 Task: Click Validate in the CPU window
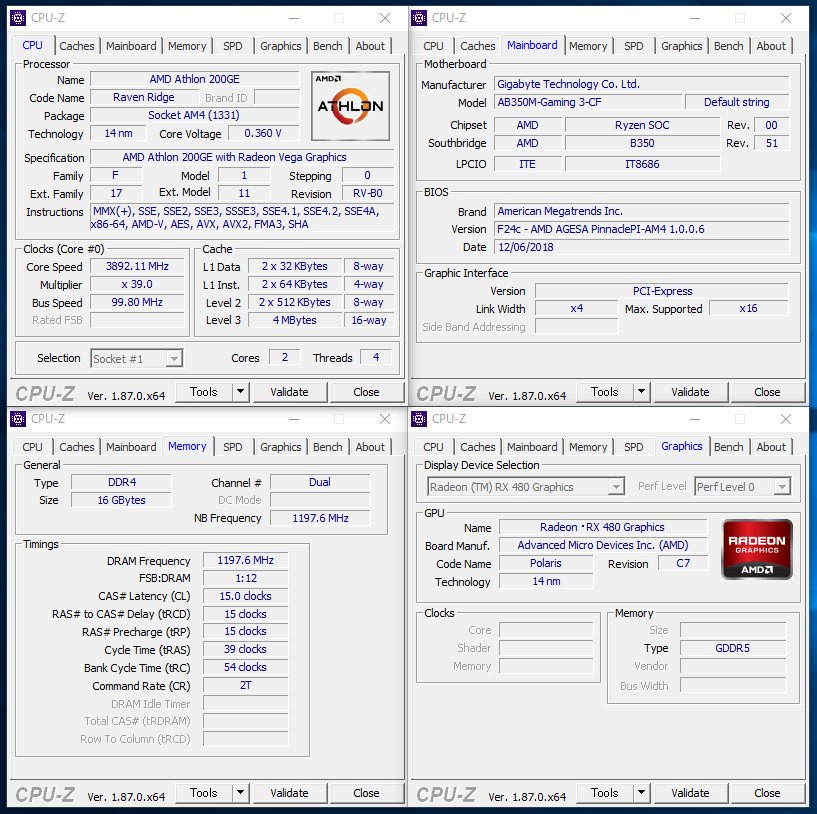(x=290, y=392)
